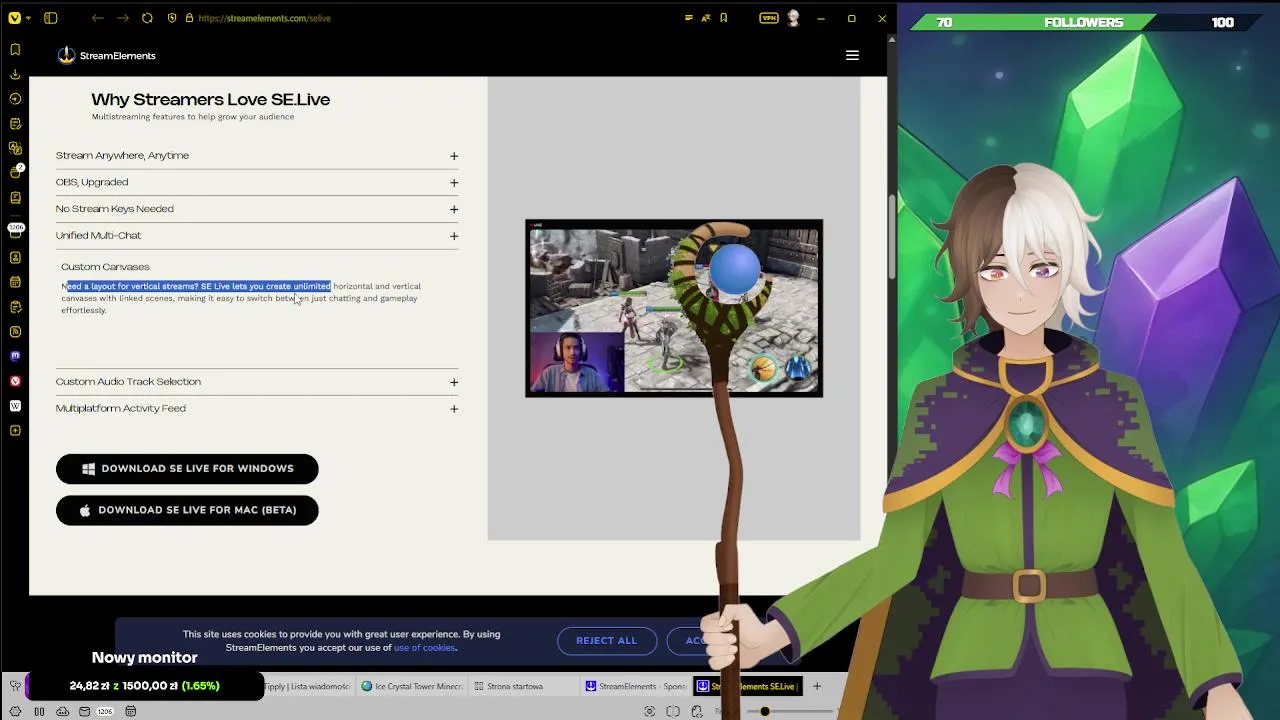Screen dimensions: 1280x720
Task: Switch to Ice Crystal Tower Minecraft tab
Action: pos(412,686)
